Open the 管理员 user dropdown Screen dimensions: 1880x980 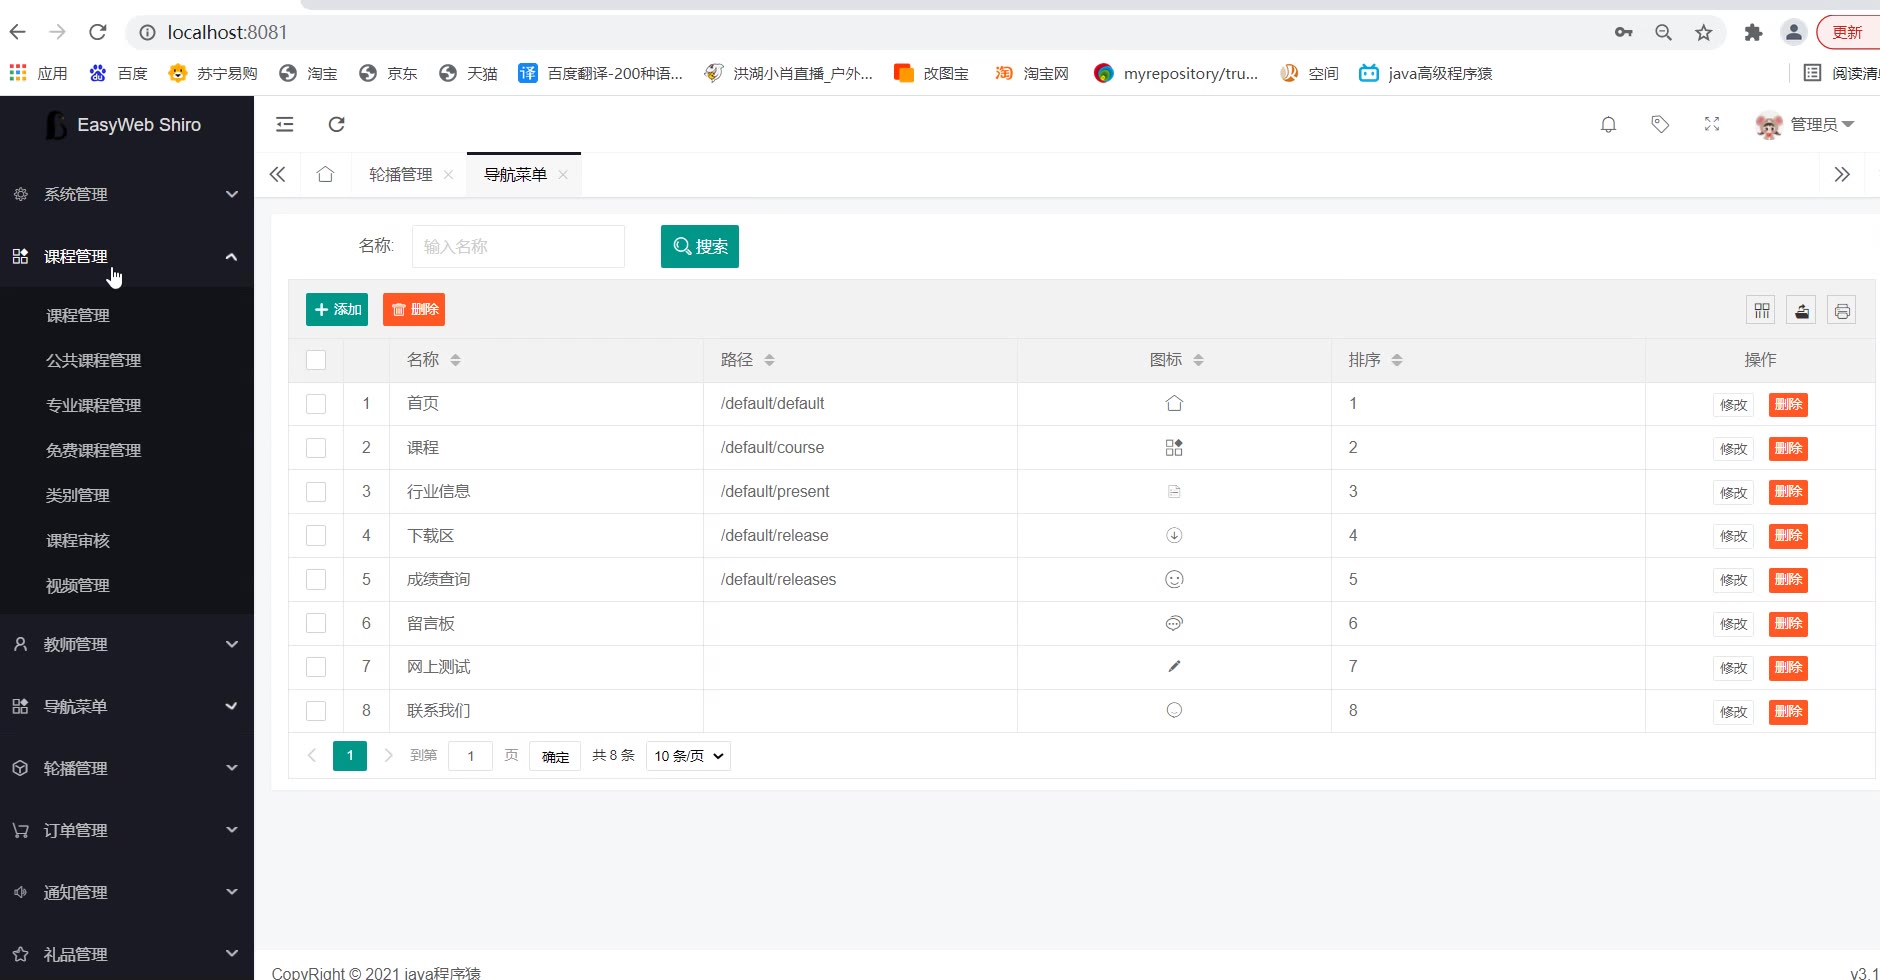[1806, 124]
